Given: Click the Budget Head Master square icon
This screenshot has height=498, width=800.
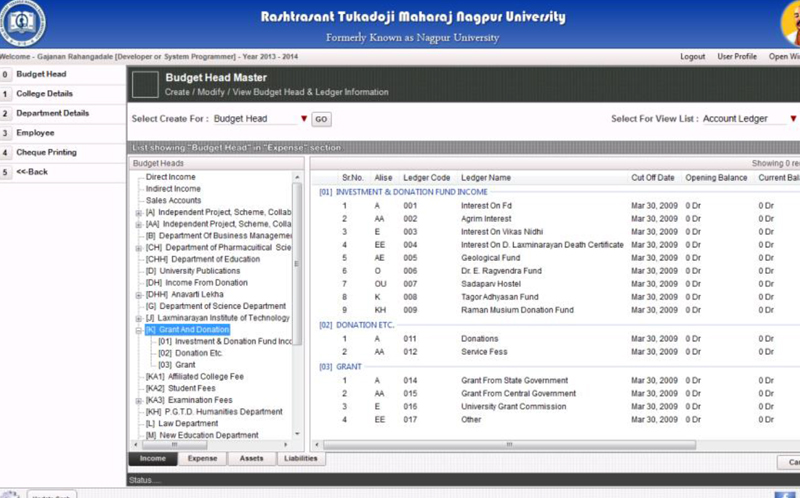Looking at the screenshot, I should [145, 85].
